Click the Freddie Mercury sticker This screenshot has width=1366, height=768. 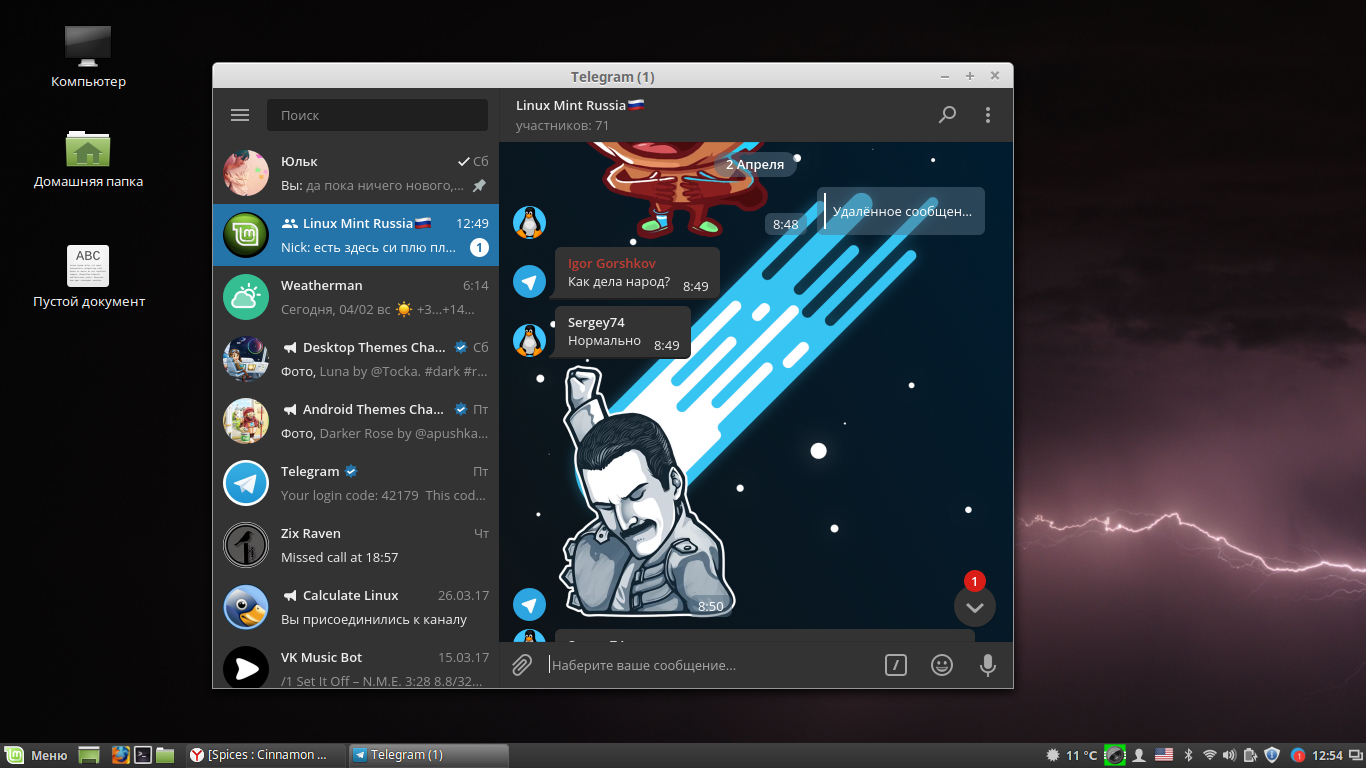650,491
